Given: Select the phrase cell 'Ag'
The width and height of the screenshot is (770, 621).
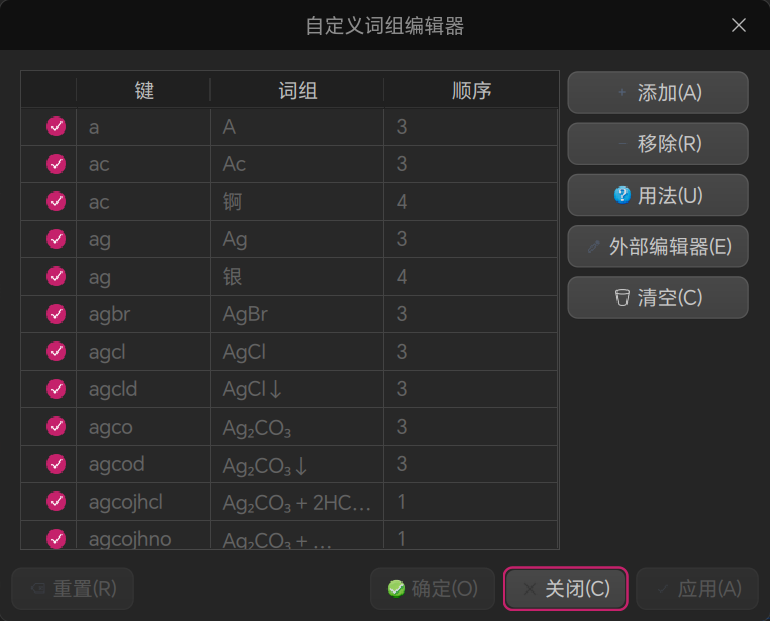Looking at the screenshot, I should 297,239.
